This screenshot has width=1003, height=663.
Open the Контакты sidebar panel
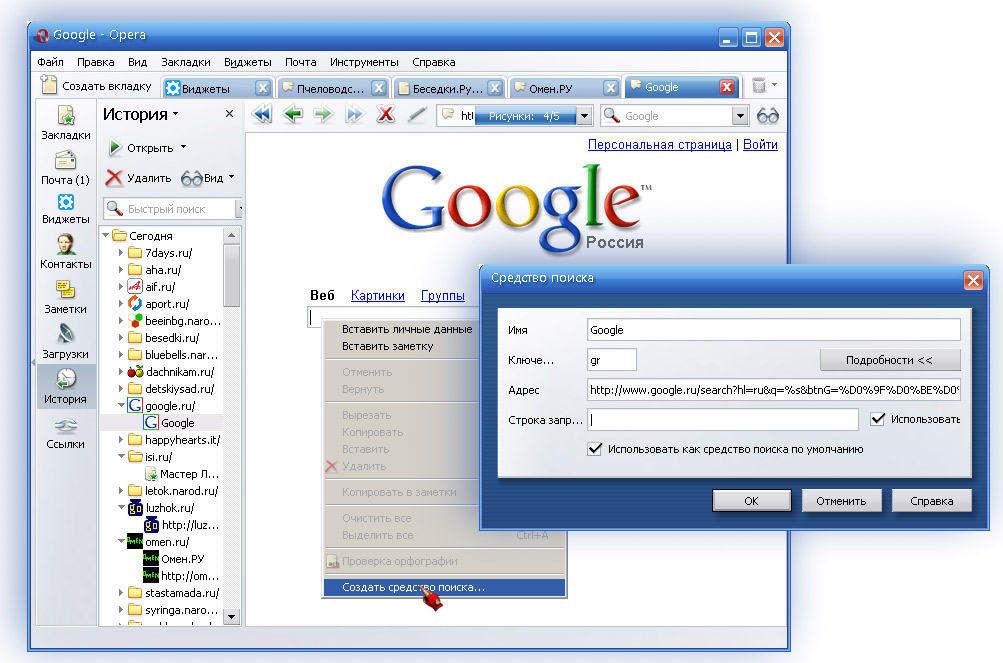(65, 252)
